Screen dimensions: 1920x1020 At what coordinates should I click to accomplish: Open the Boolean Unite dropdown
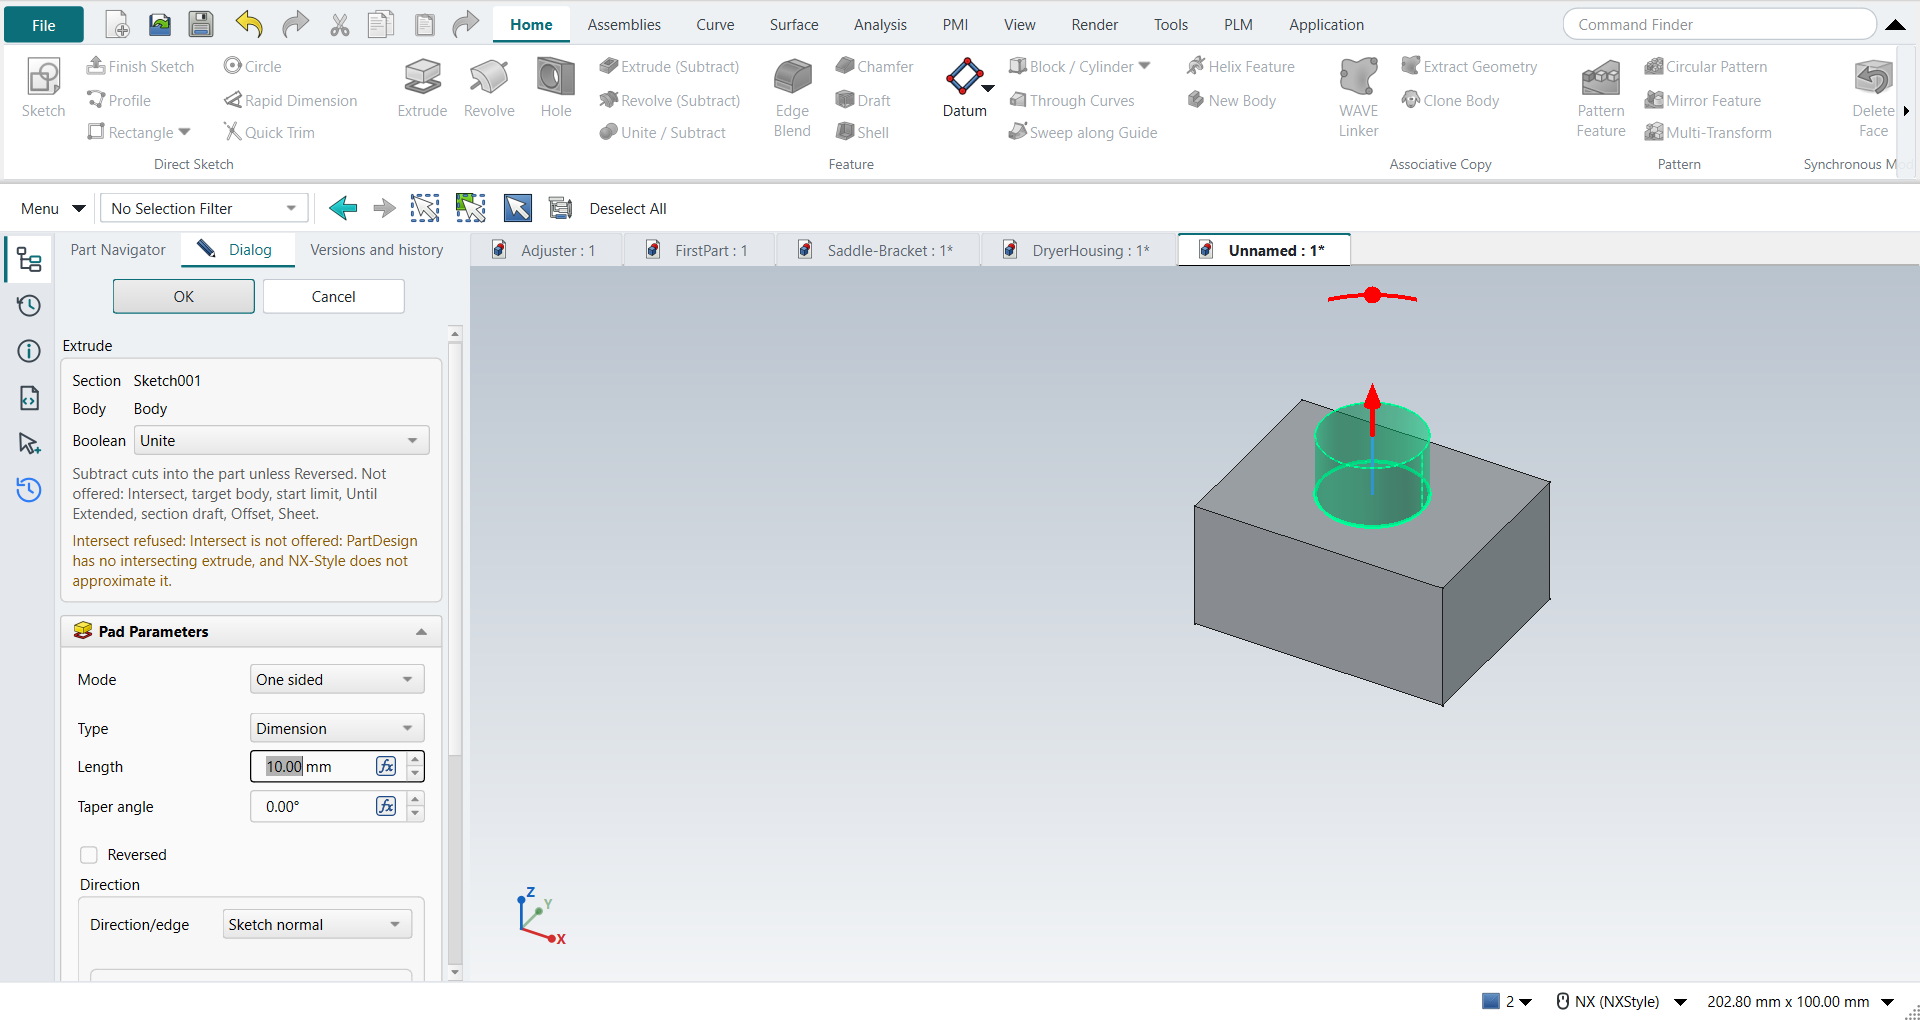[x=282, y=441]
